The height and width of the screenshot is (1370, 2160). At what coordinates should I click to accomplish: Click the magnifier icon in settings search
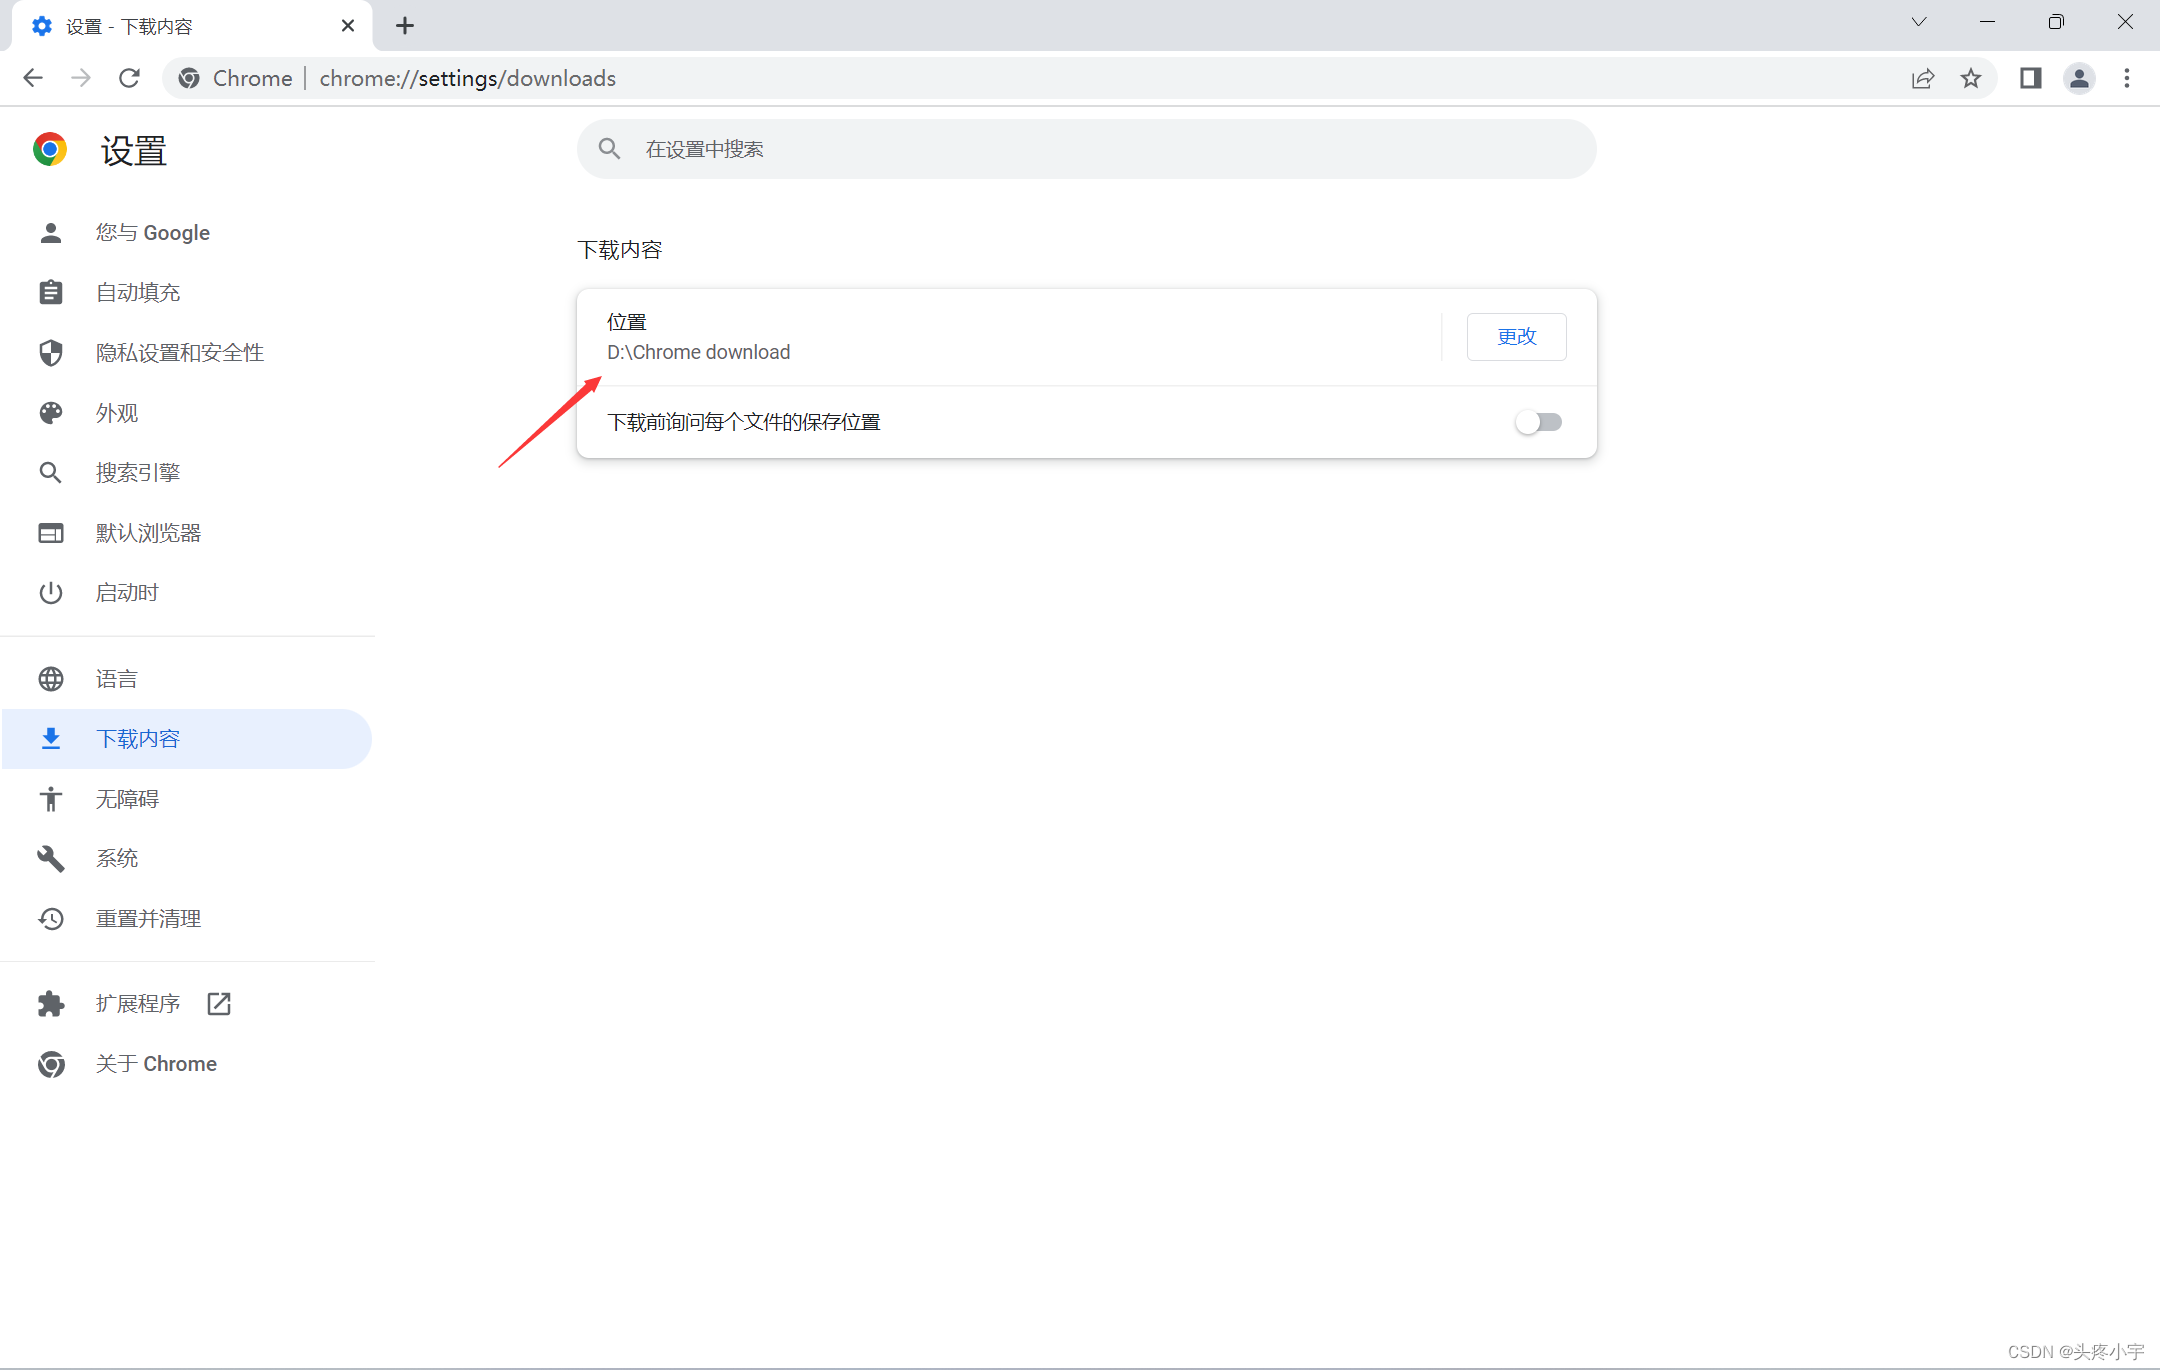[x=609, y=149]
